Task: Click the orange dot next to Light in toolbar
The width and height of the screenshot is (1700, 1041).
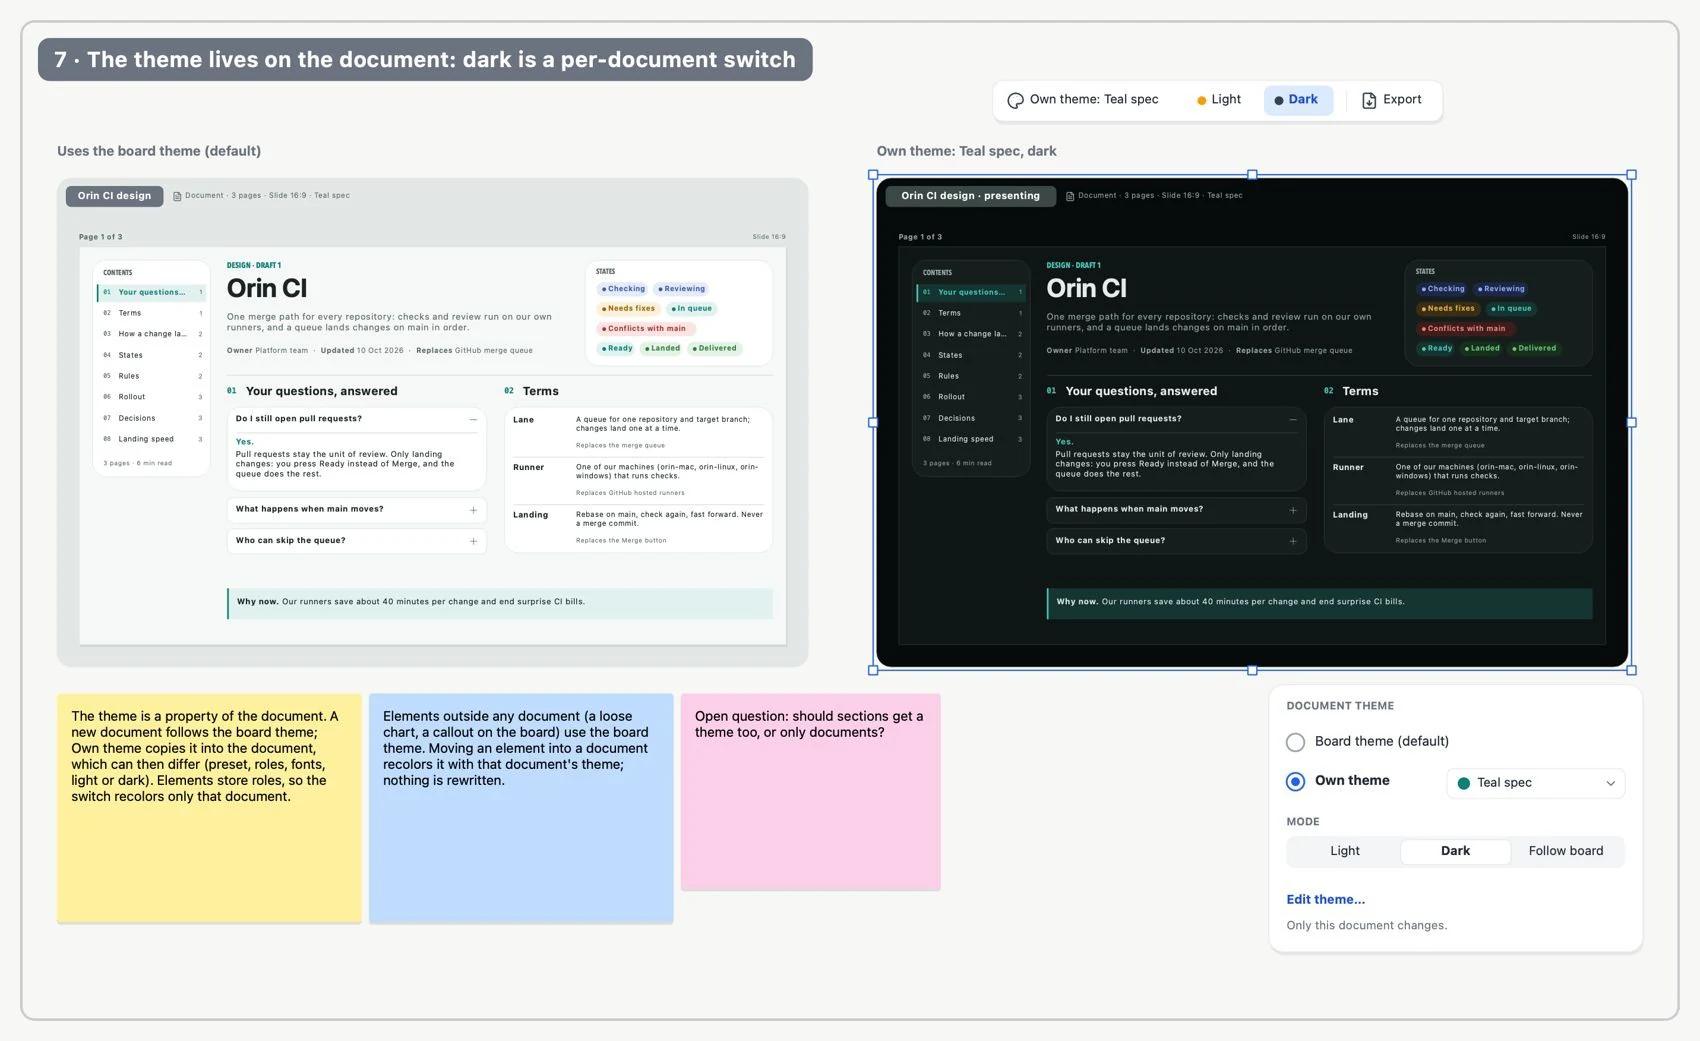Action: coord(1201,100)
